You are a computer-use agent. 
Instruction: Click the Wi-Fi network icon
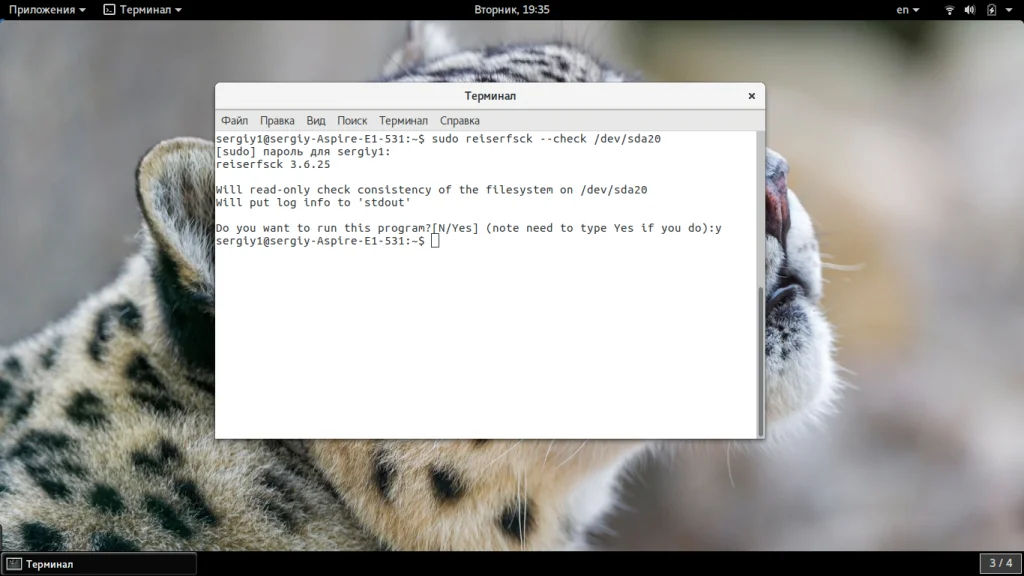pyautogui.click(x=950, y=10)
